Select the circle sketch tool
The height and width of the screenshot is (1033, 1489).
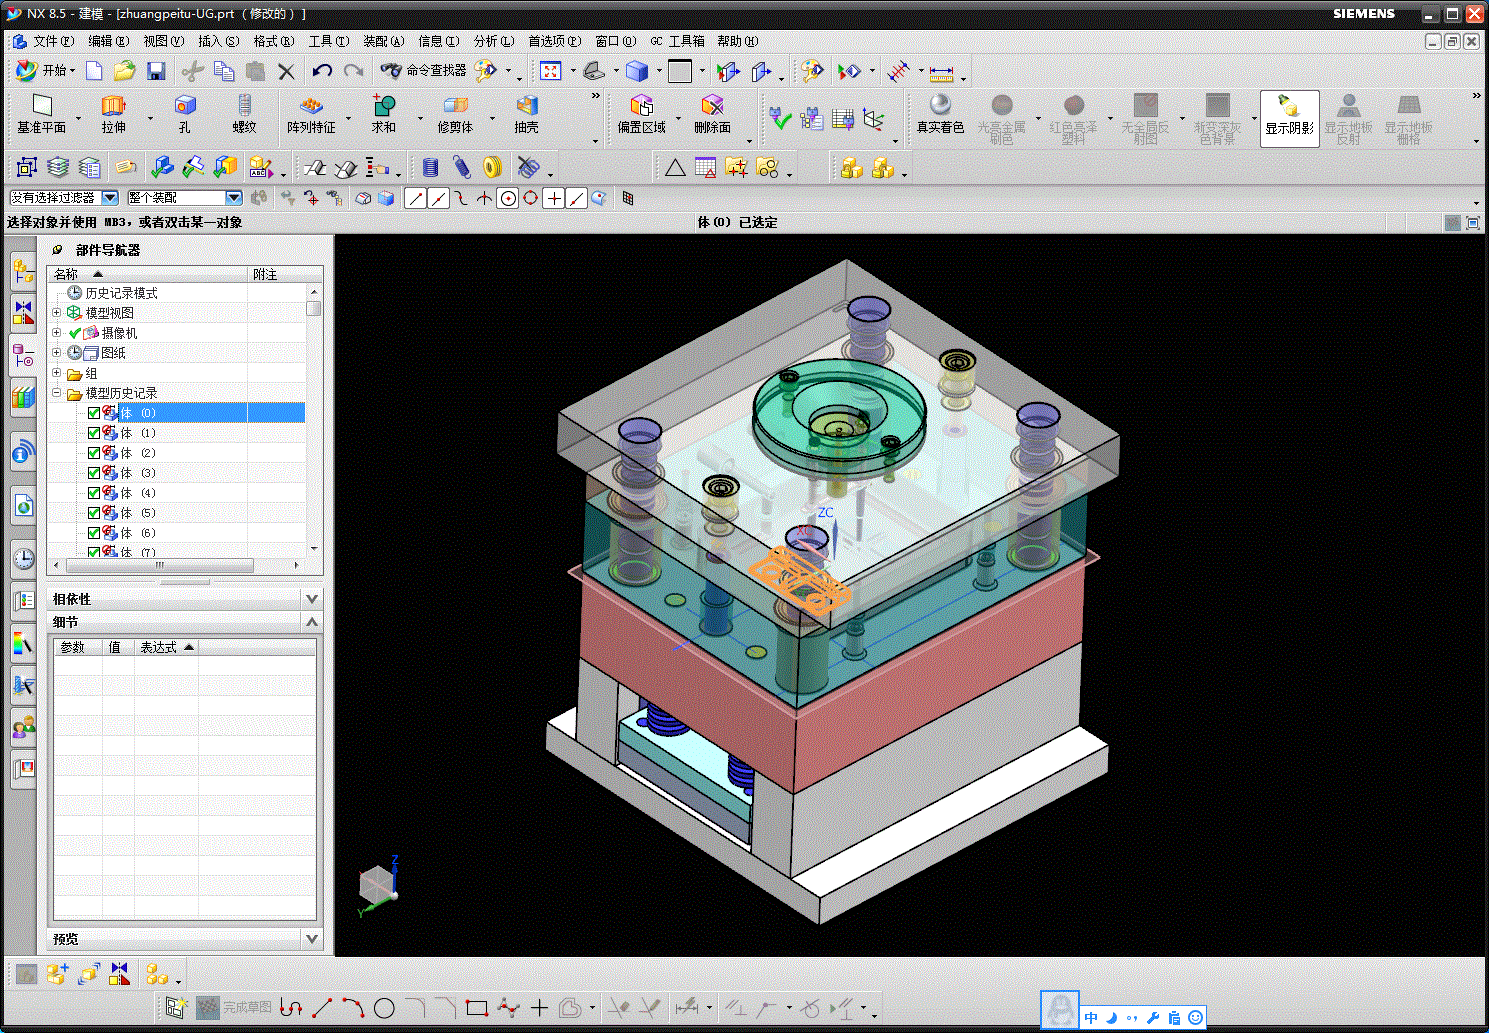[384, 1008]
